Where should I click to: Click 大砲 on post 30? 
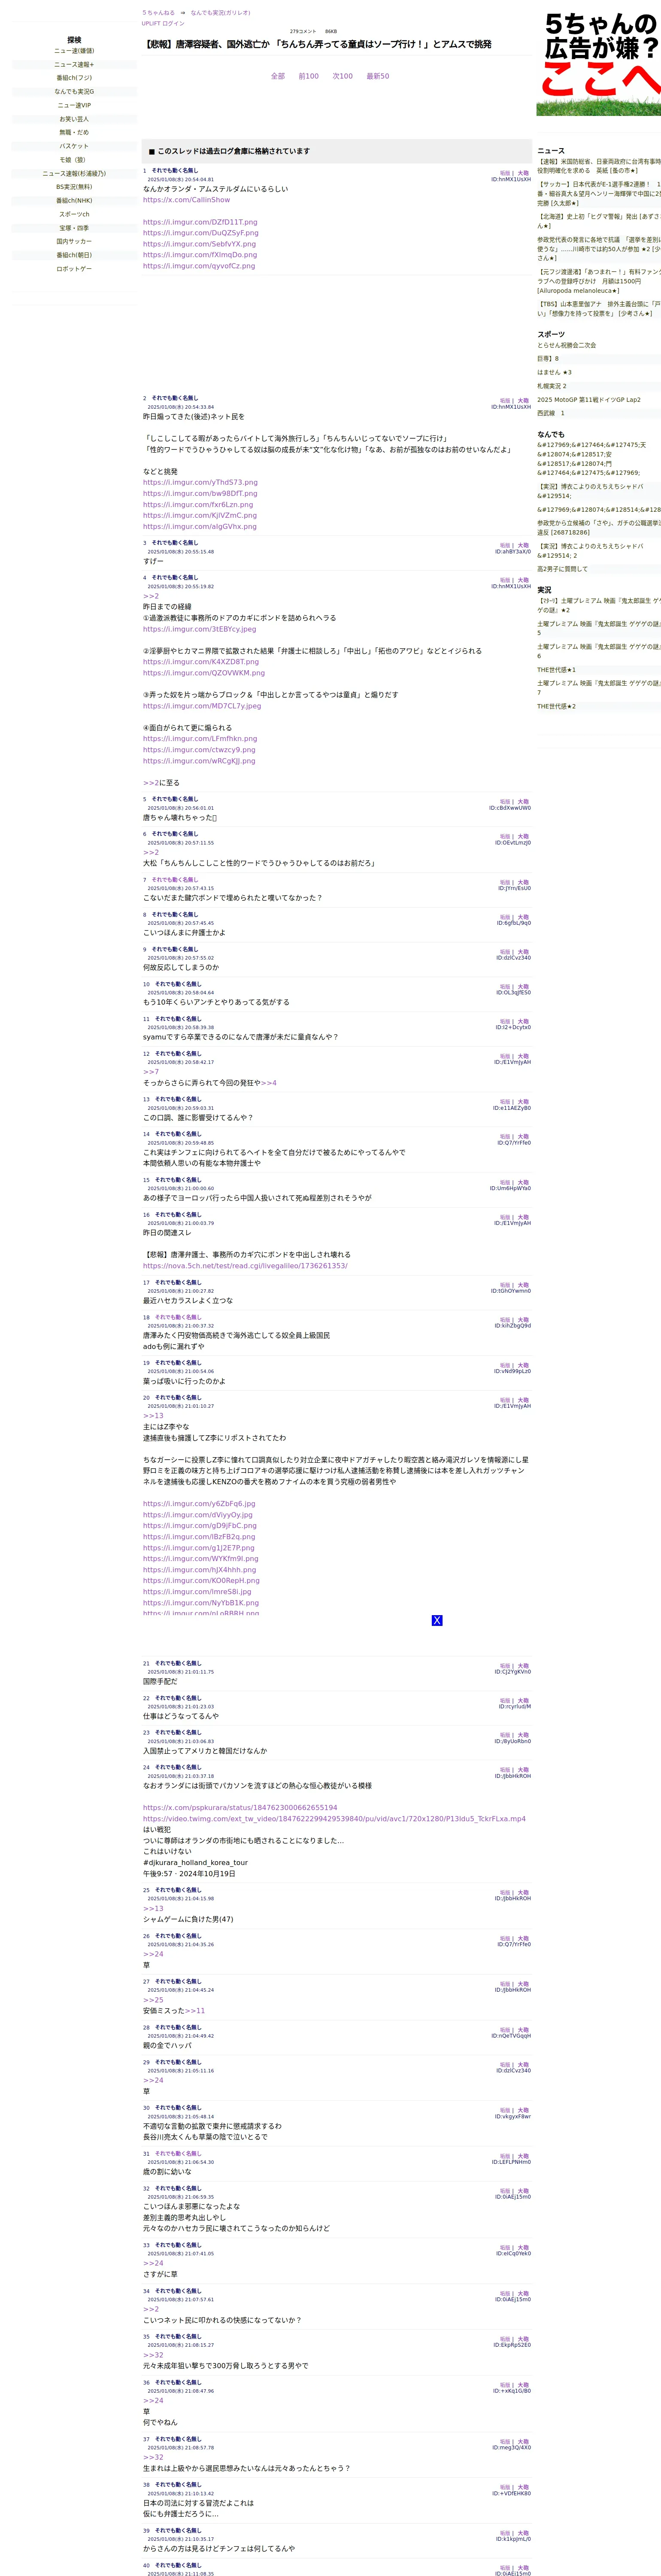(523, 2111)
